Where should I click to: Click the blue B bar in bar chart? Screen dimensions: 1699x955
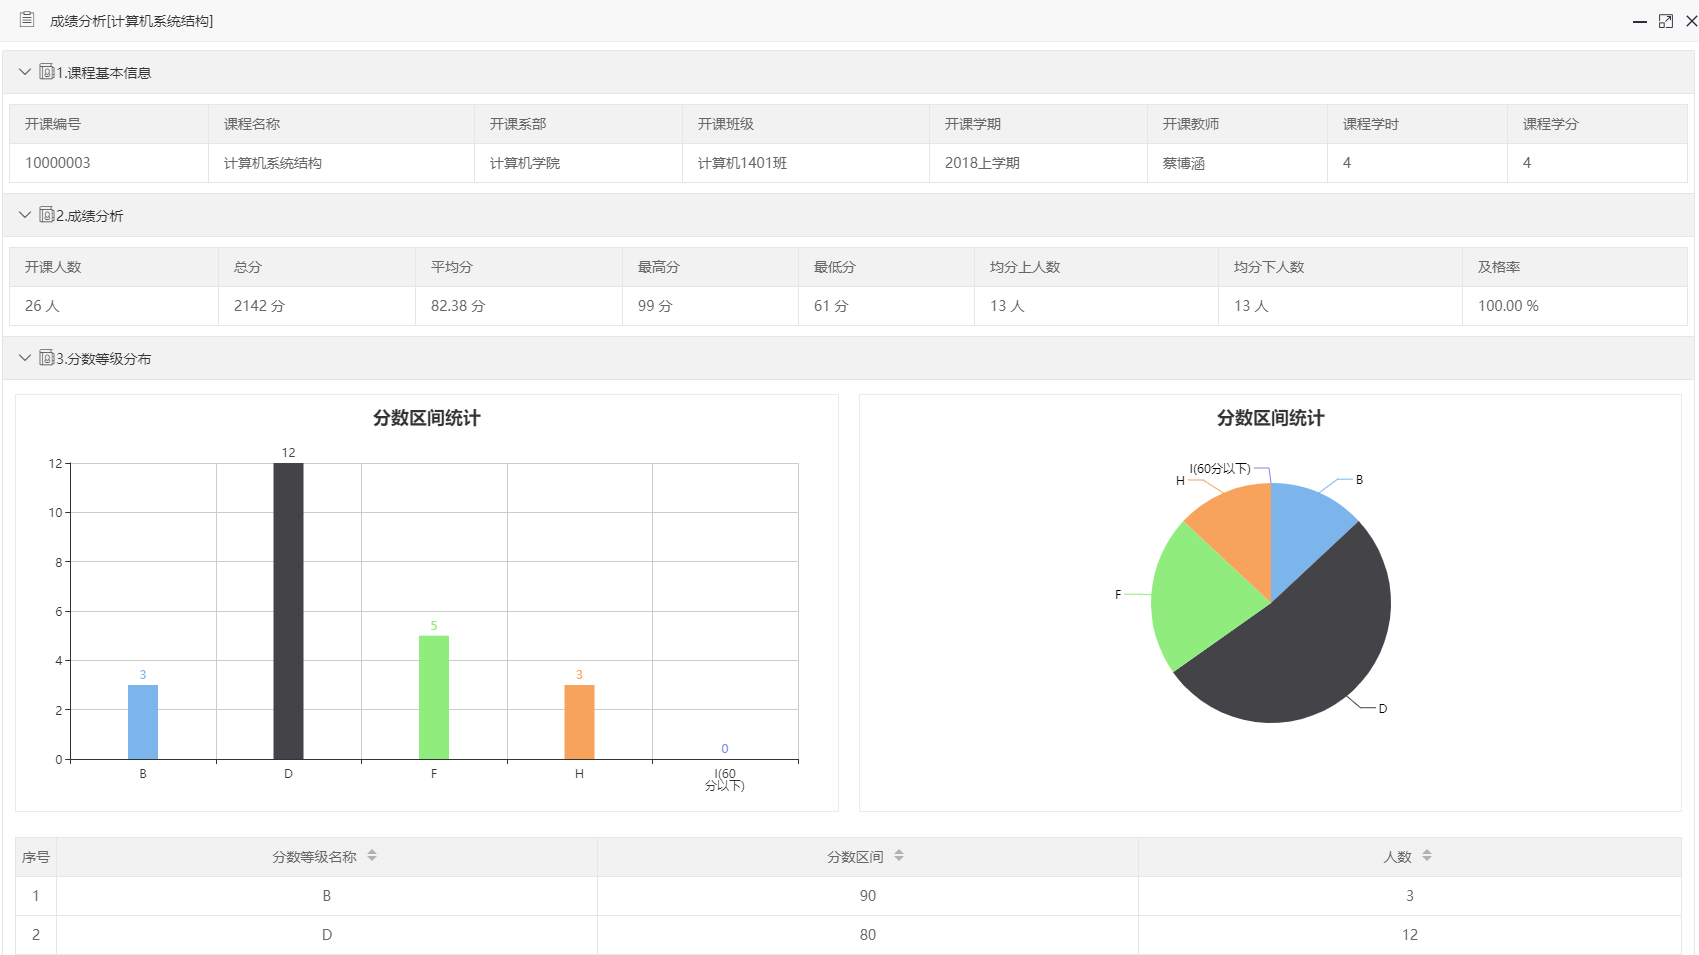[x=143, y=722]
